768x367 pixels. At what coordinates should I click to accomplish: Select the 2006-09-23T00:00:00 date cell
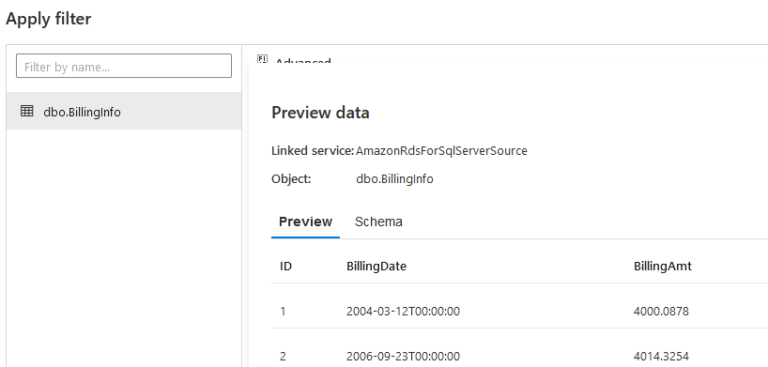pyautogui.click(x=403, y=356)
